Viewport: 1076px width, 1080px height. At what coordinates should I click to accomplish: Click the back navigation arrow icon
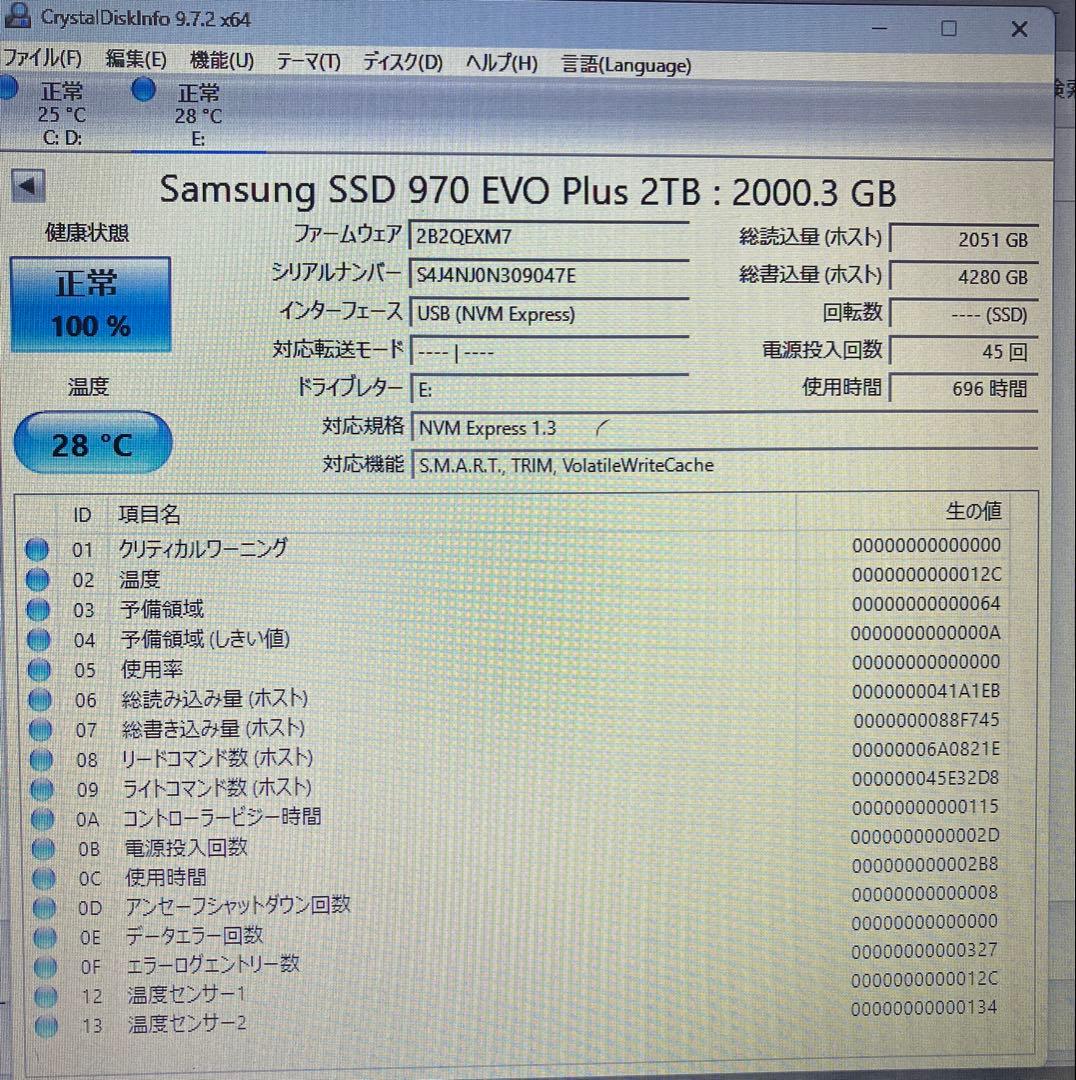click(28, 186)
